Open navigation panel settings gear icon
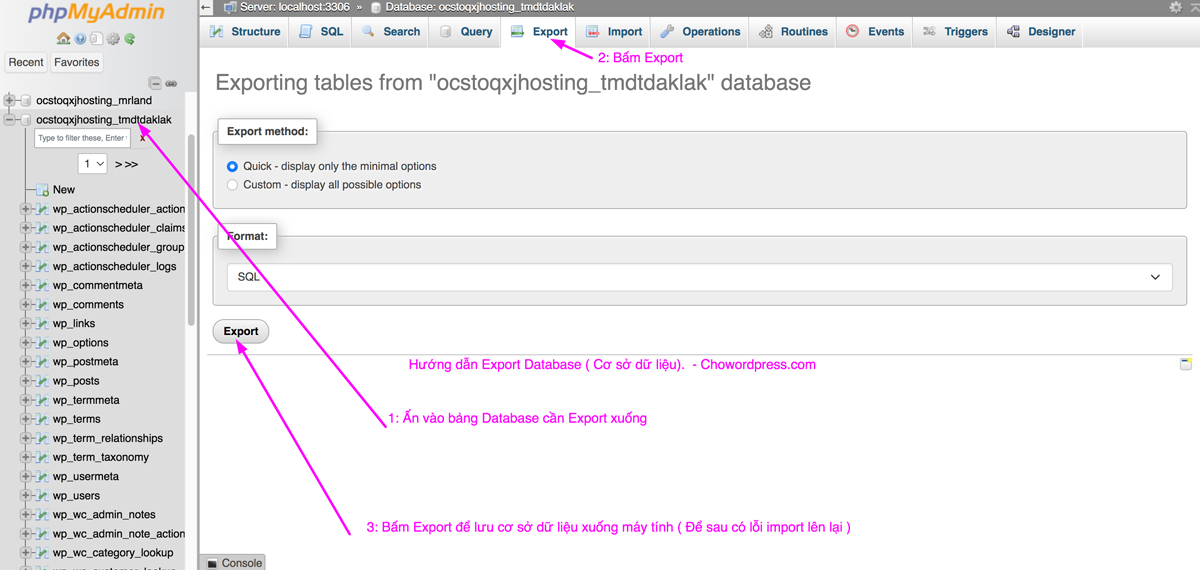This screenshot has width=1200, height=570. [x=113, y=39]
